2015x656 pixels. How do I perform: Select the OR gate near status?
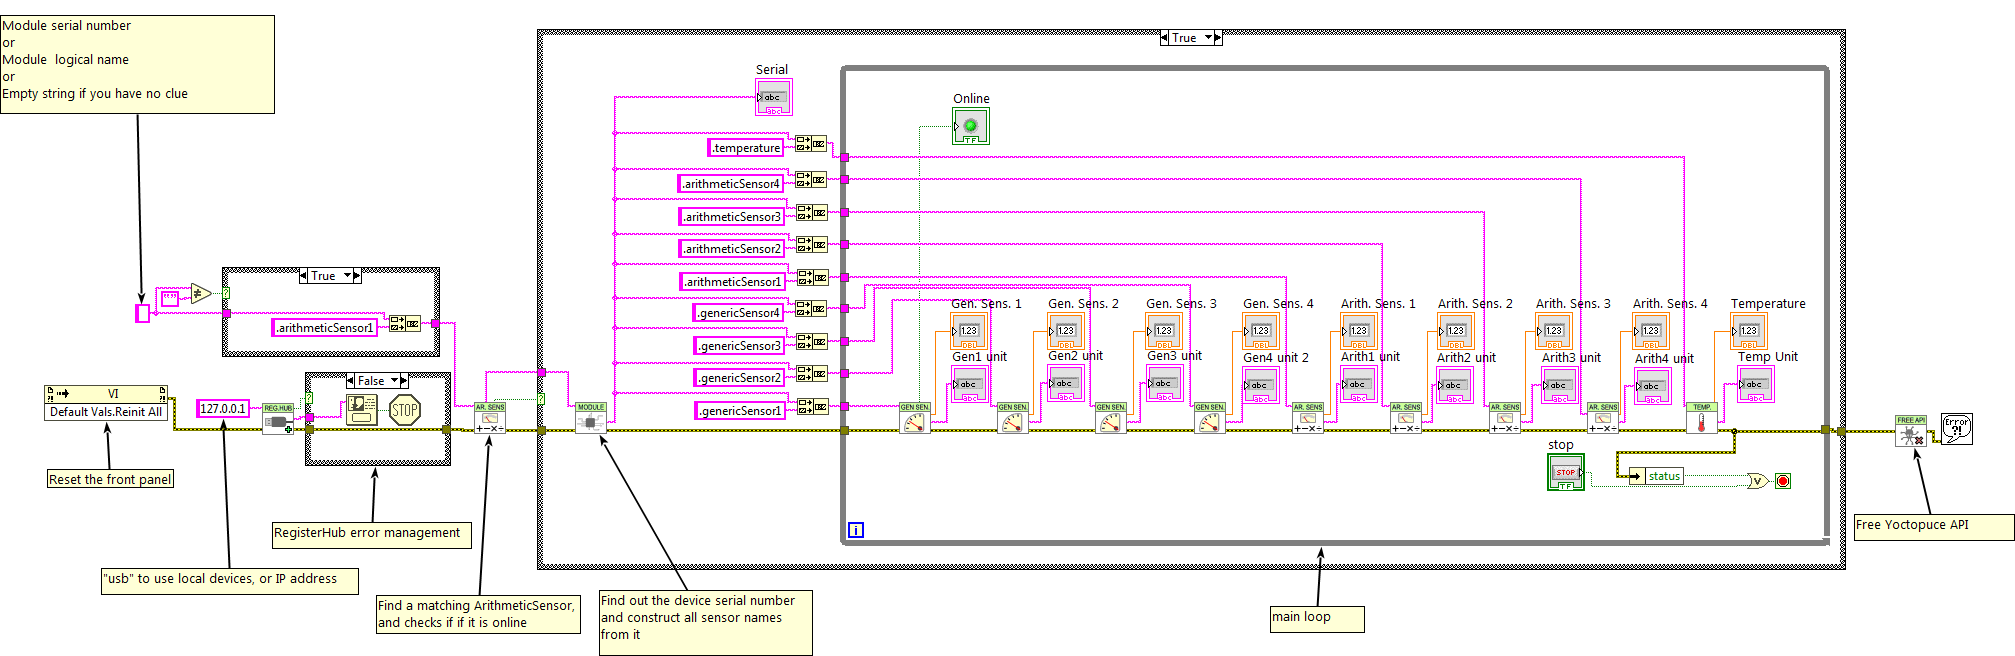pyautogui.click(x=1757, y=481)
